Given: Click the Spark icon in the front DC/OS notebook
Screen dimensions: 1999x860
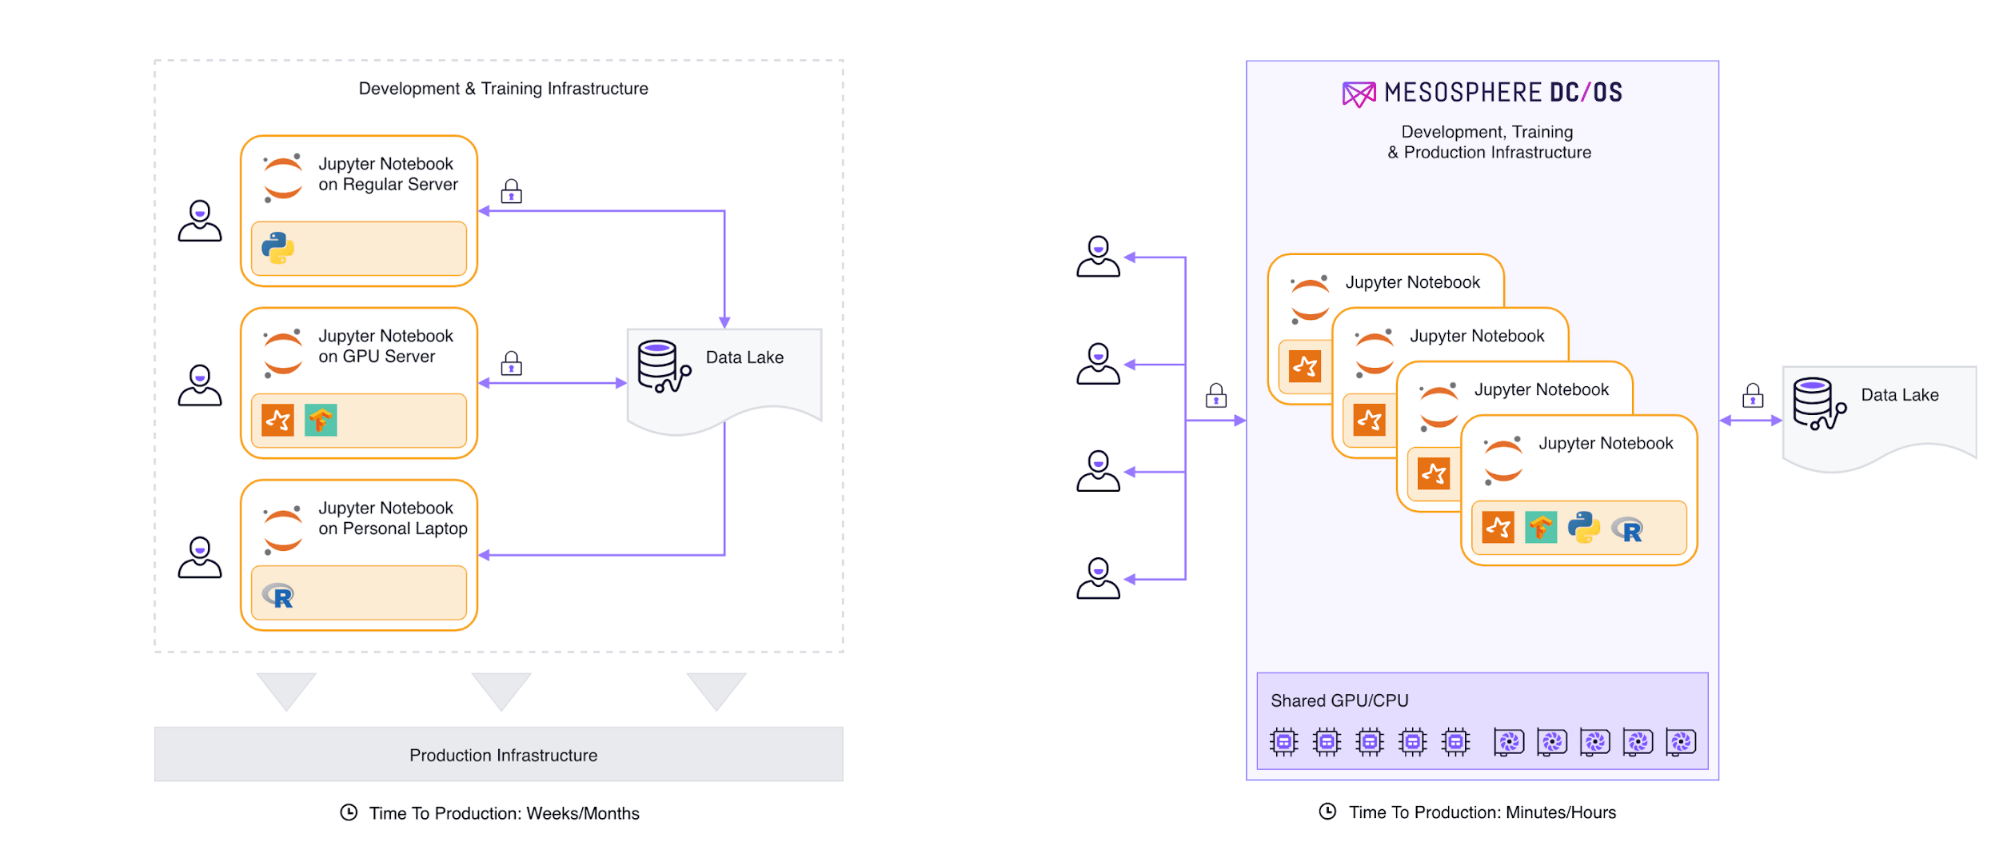Looking at the screenshot, I should pos(1498,527).
